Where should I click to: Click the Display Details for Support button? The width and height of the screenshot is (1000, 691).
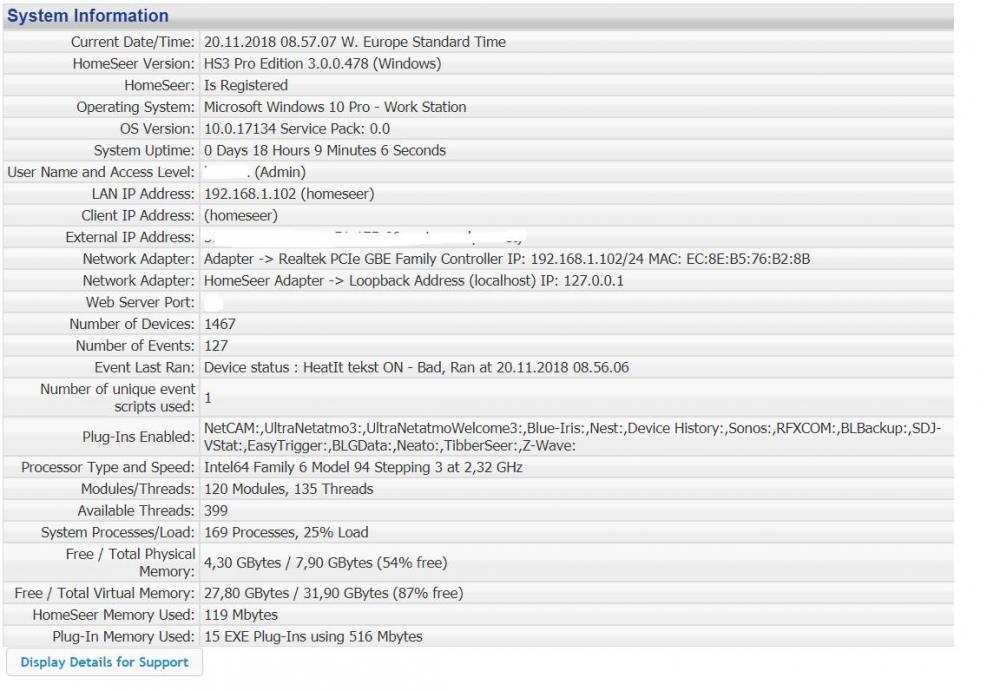coord(104,662)
